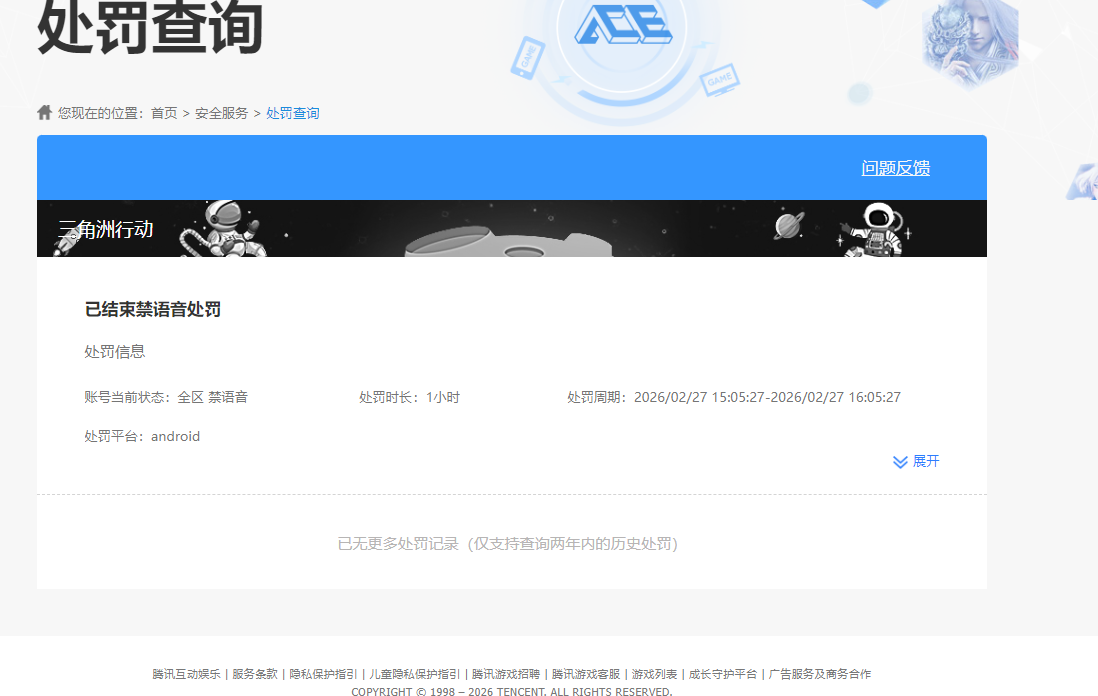Screen dimensions: 1098x696
Task: Open 游戏列表 footer link
Action: (x=654, y=674)
